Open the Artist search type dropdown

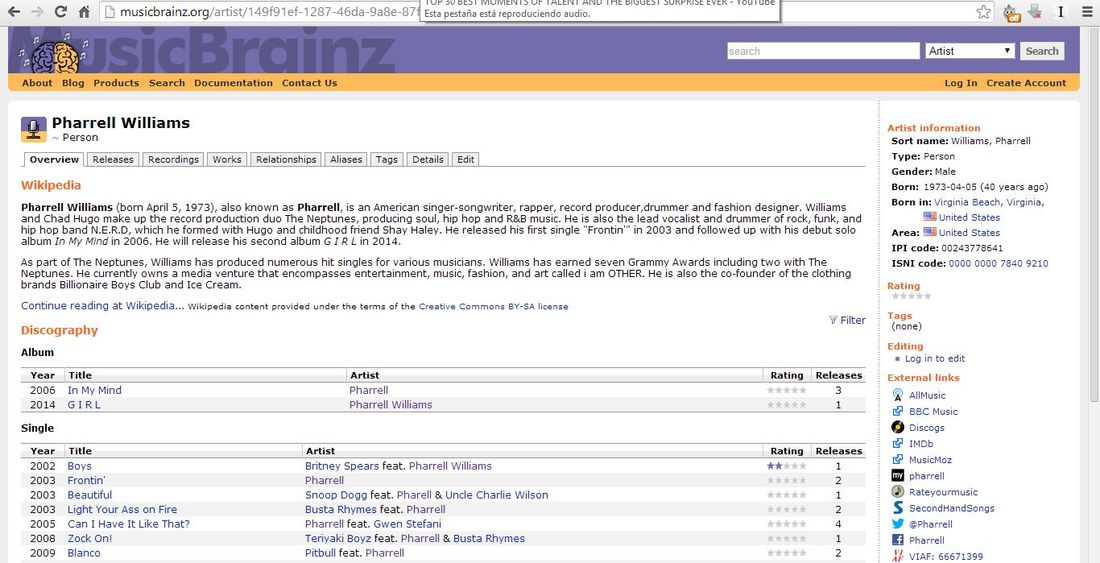click(x=970, y=50)
